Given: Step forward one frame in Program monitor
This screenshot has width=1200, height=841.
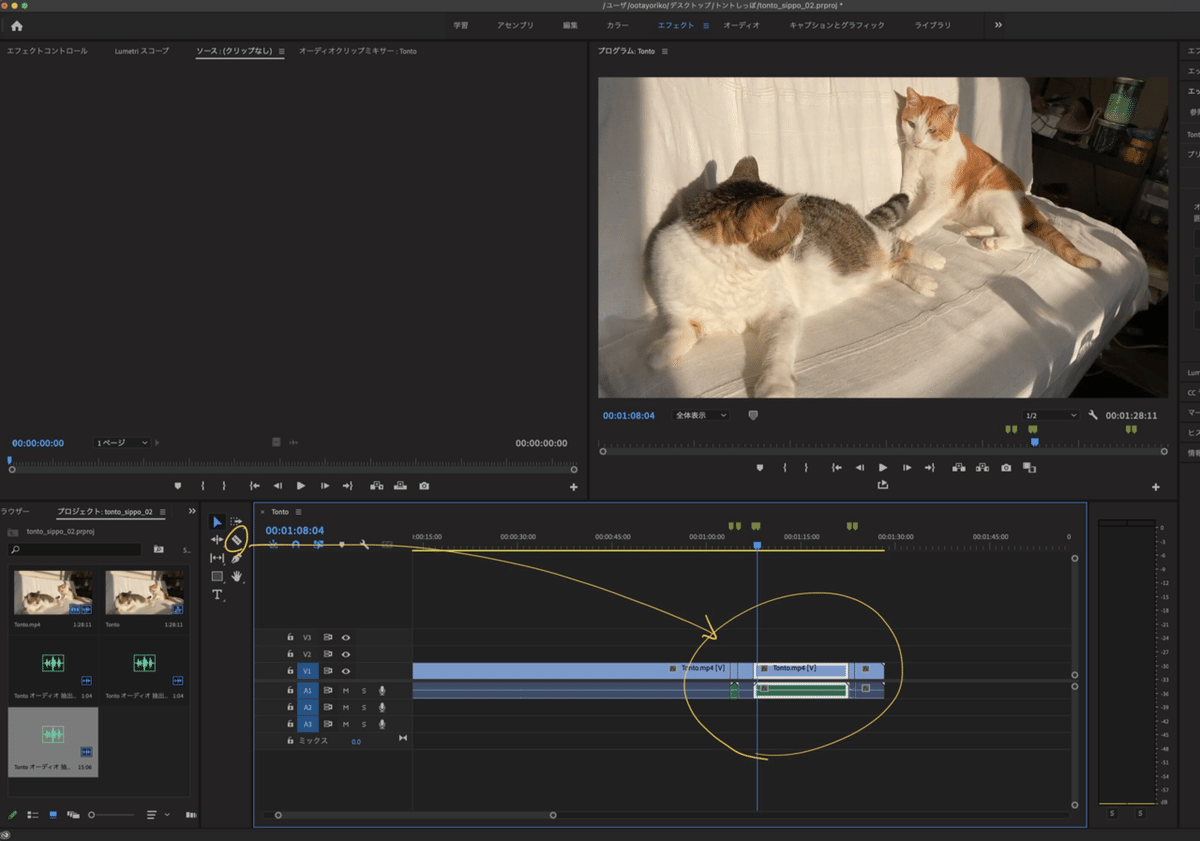Looking at the screenshot, I should pyautogui.click(x=907, y=467).
